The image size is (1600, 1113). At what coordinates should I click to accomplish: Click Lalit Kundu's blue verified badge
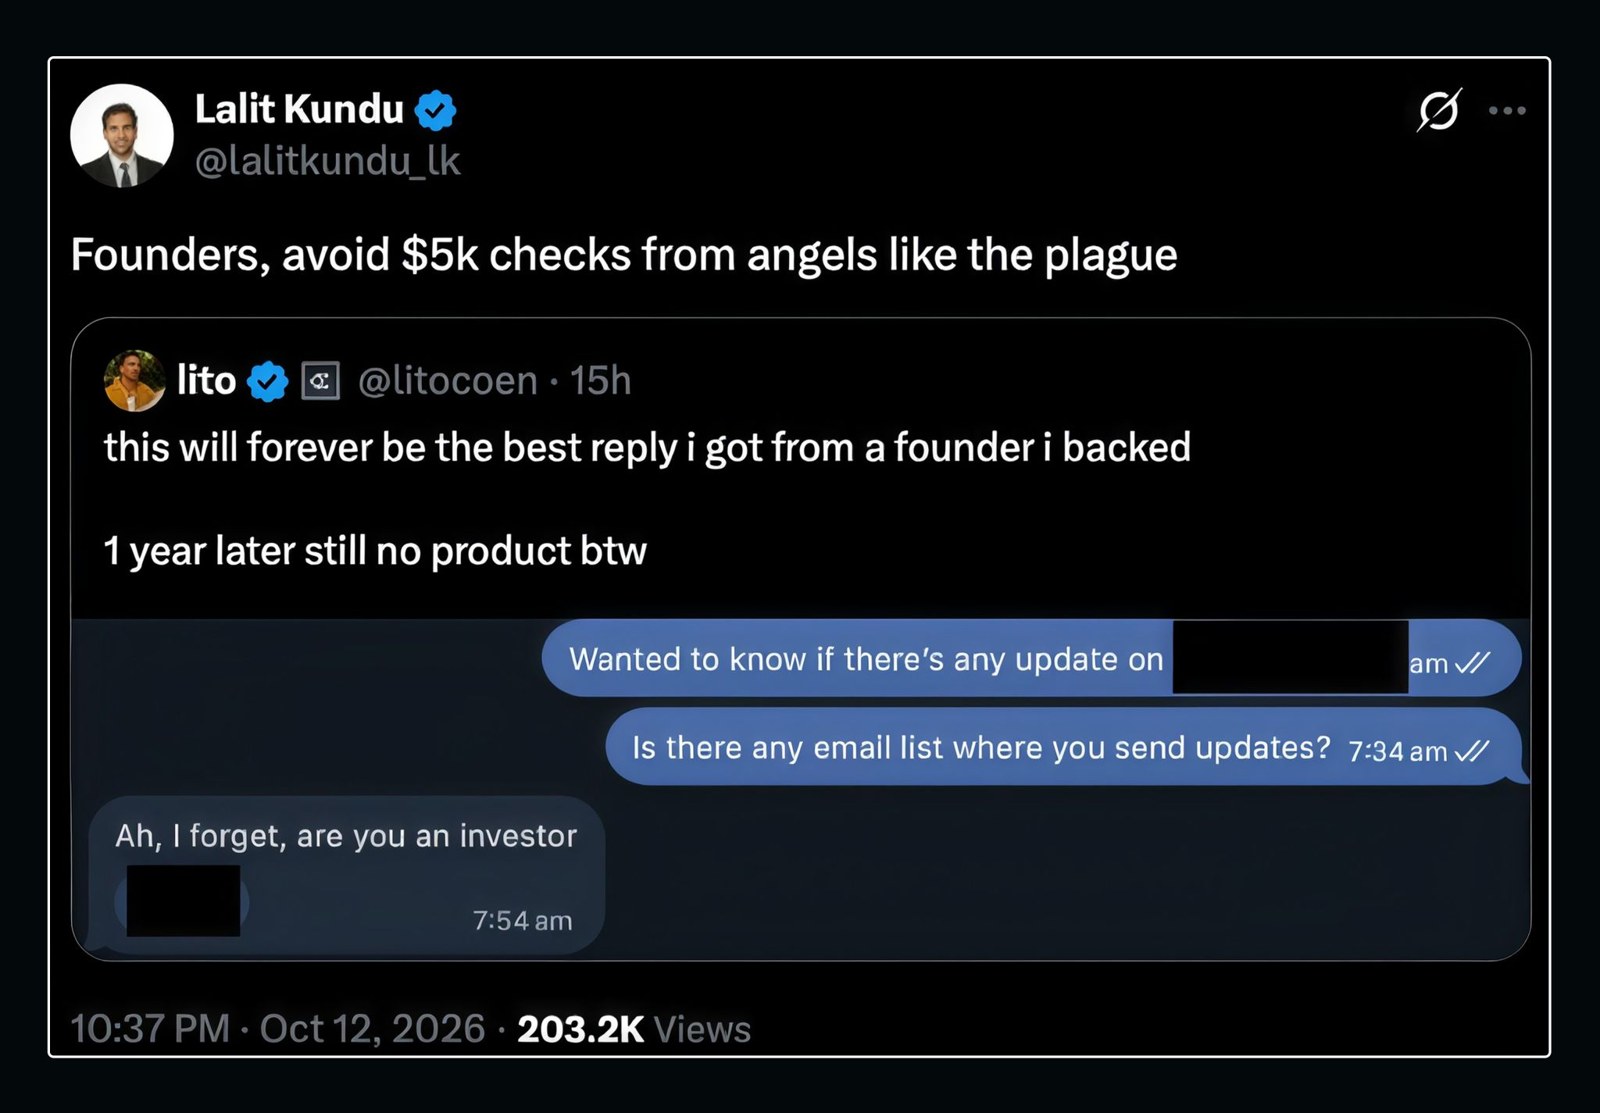point(435,110)
